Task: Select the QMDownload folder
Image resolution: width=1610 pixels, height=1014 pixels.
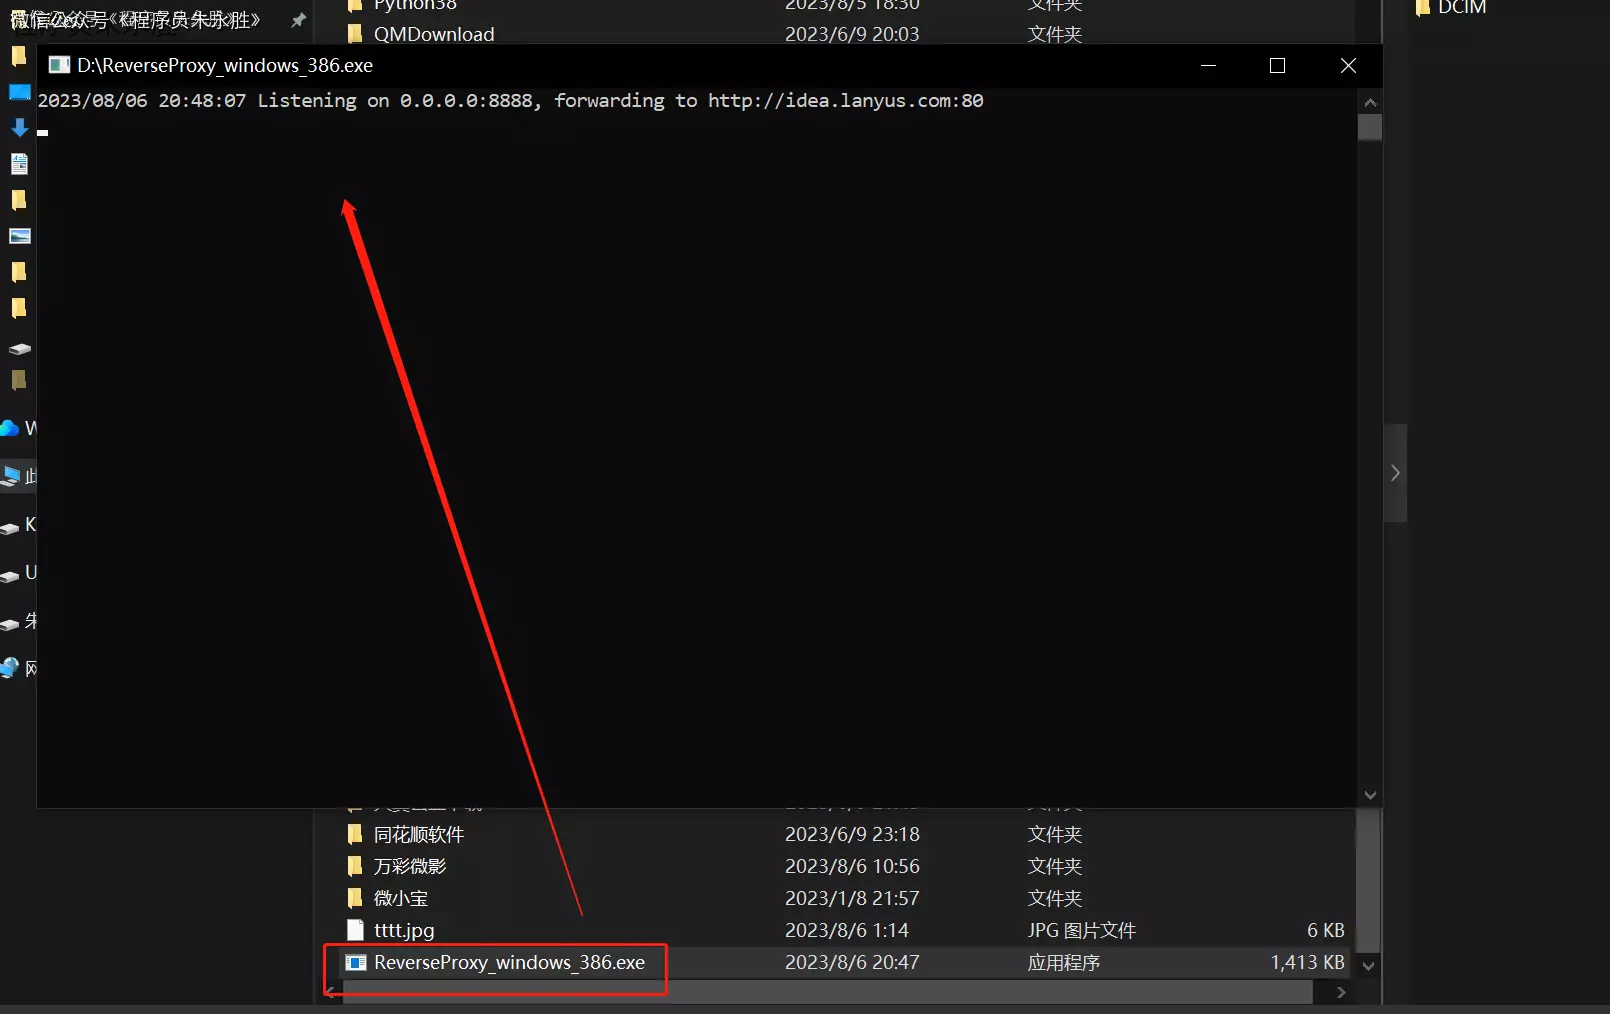Action: click(x=433, y=34)
